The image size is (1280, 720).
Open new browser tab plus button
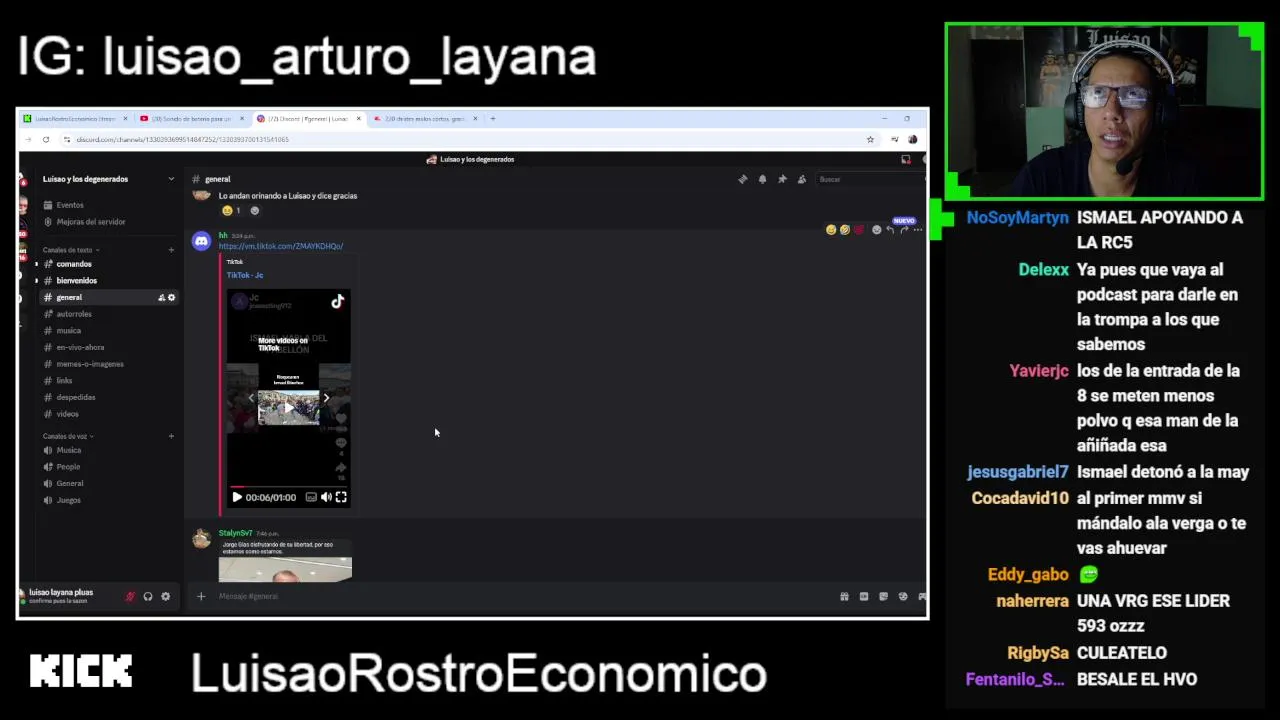[x=492, y=119]
